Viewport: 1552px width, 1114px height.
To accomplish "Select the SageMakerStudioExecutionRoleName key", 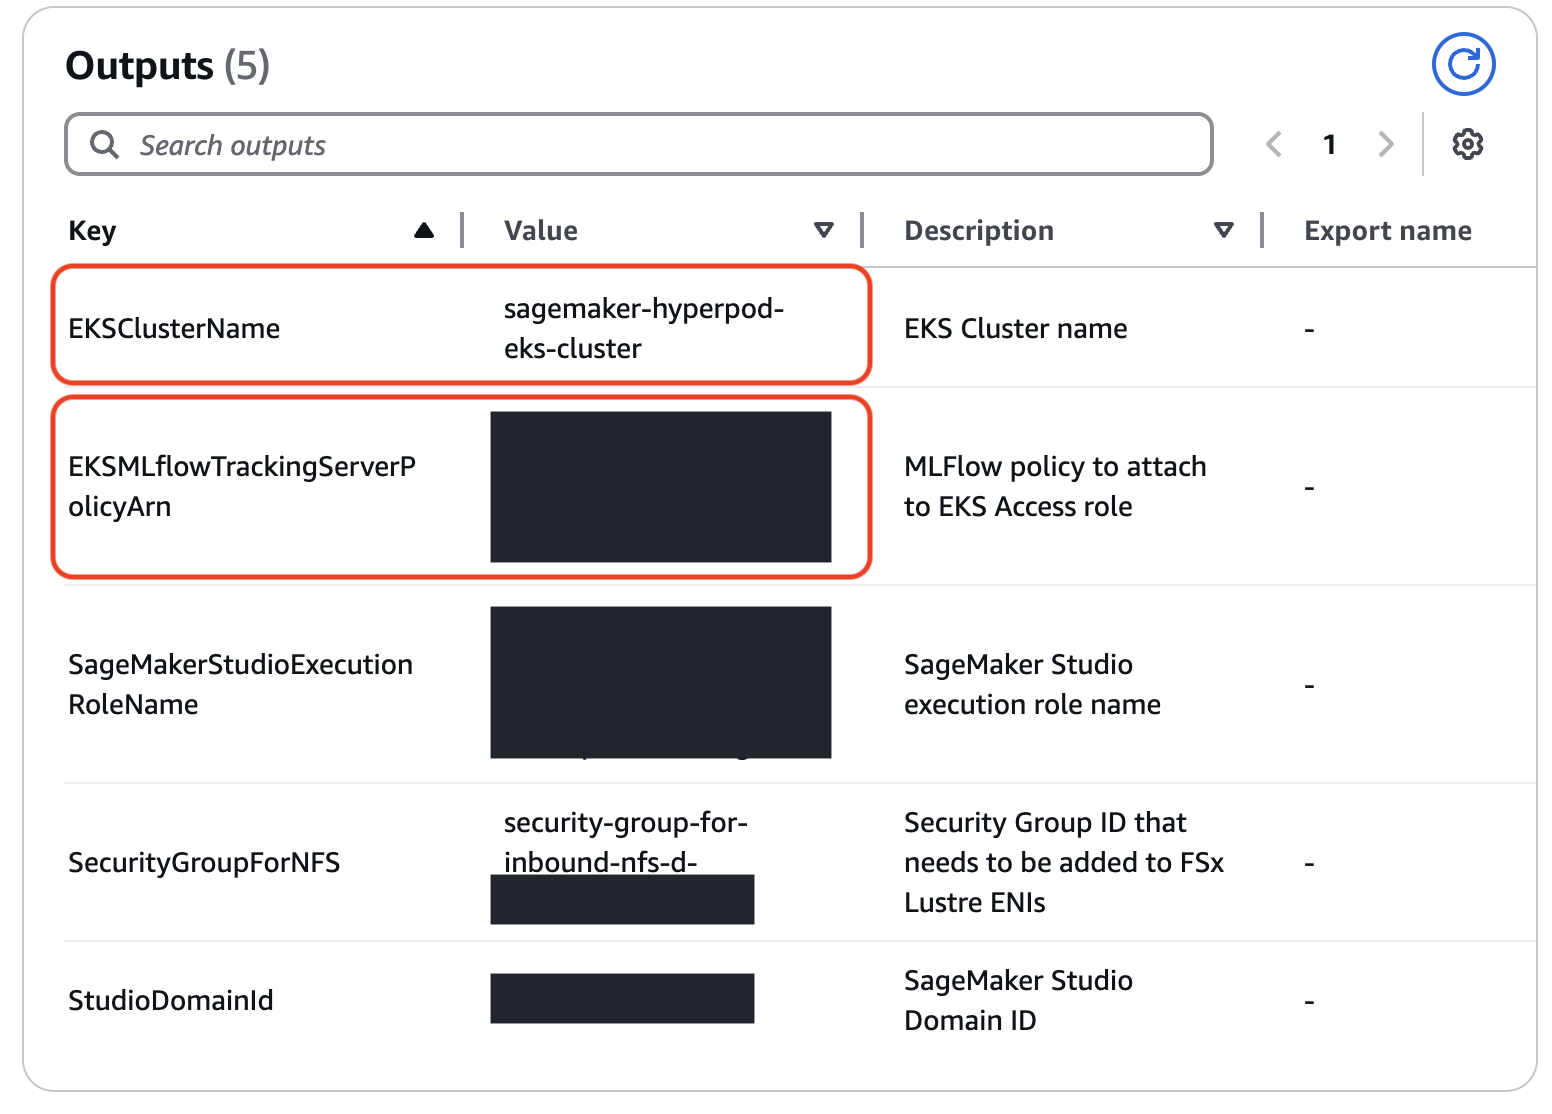I will [240, 685].
